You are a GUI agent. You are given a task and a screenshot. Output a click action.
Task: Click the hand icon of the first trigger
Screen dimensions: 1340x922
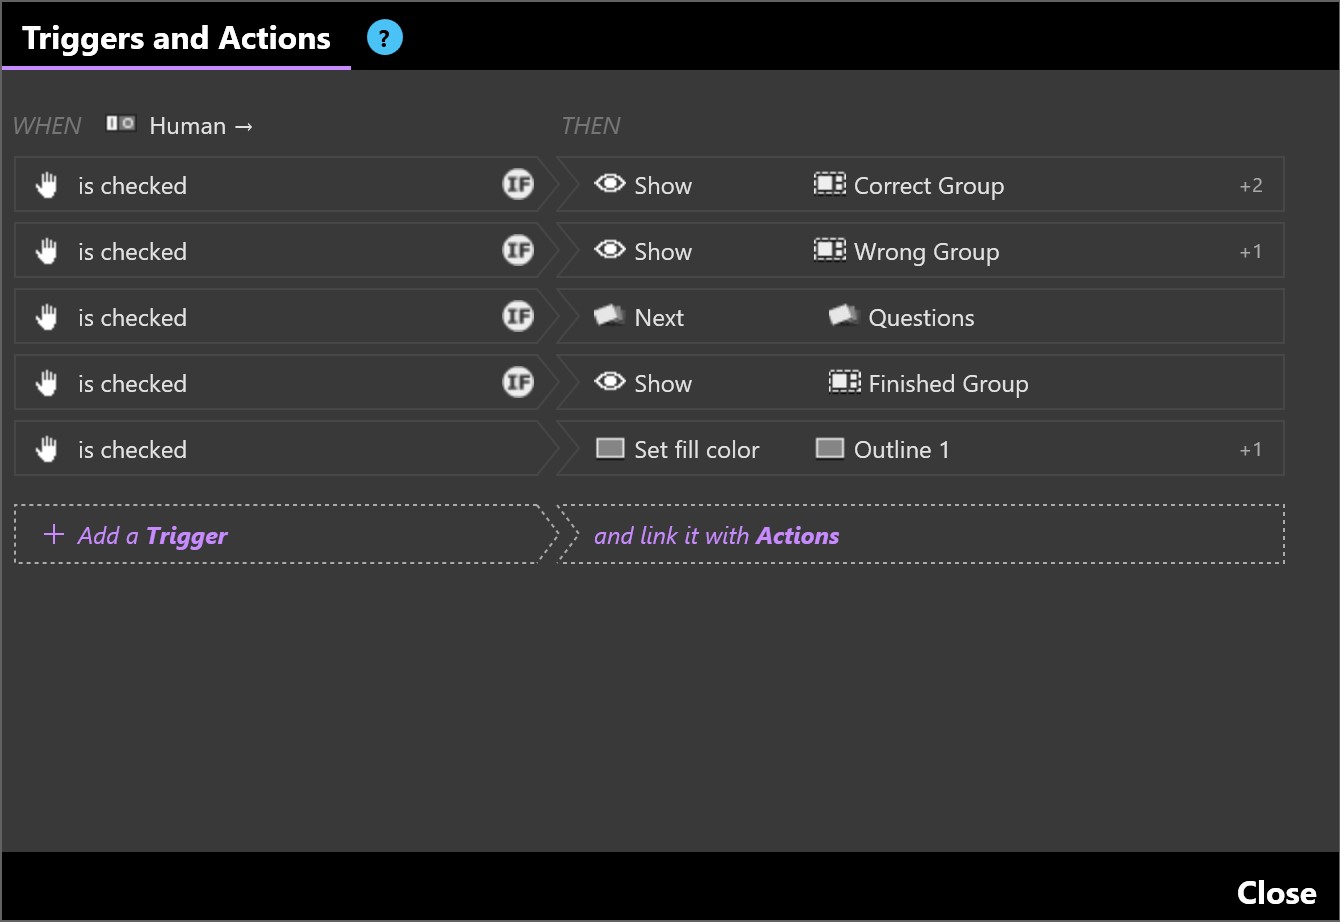[46, 186]
